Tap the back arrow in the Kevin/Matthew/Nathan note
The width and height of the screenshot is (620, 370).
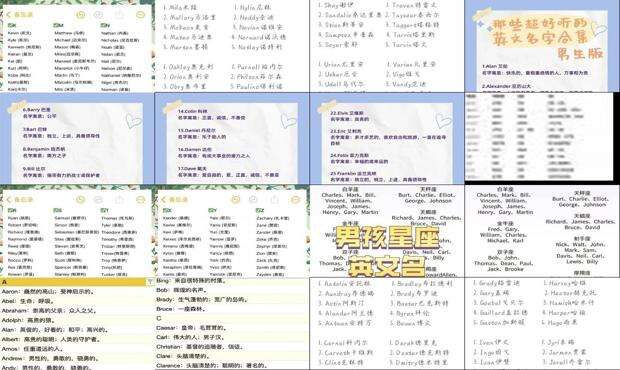tap(9, 15)
